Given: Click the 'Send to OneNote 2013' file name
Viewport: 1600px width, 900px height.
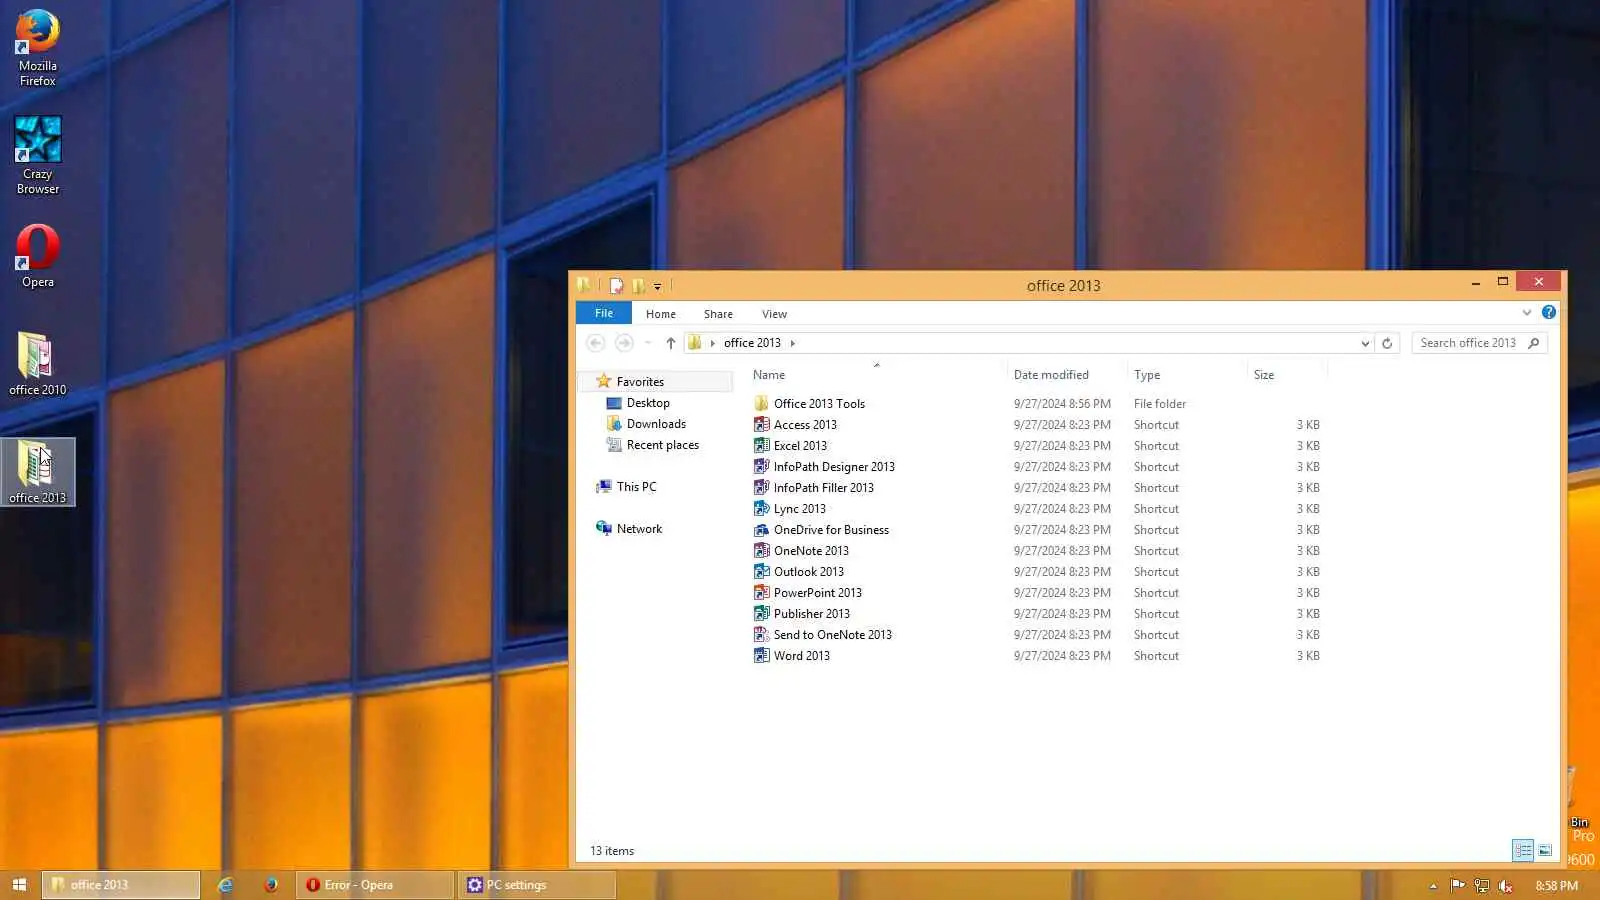Looking at the screenshot, I should click(x=832, y=635).
